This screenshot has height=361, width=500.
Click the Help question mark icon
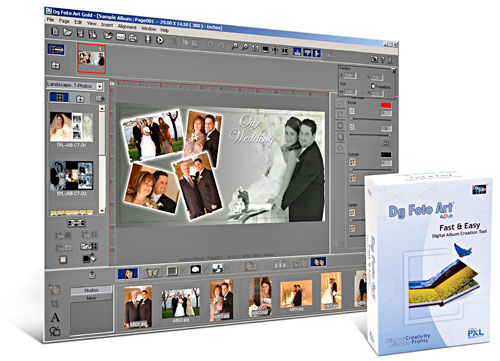point(383,60)
